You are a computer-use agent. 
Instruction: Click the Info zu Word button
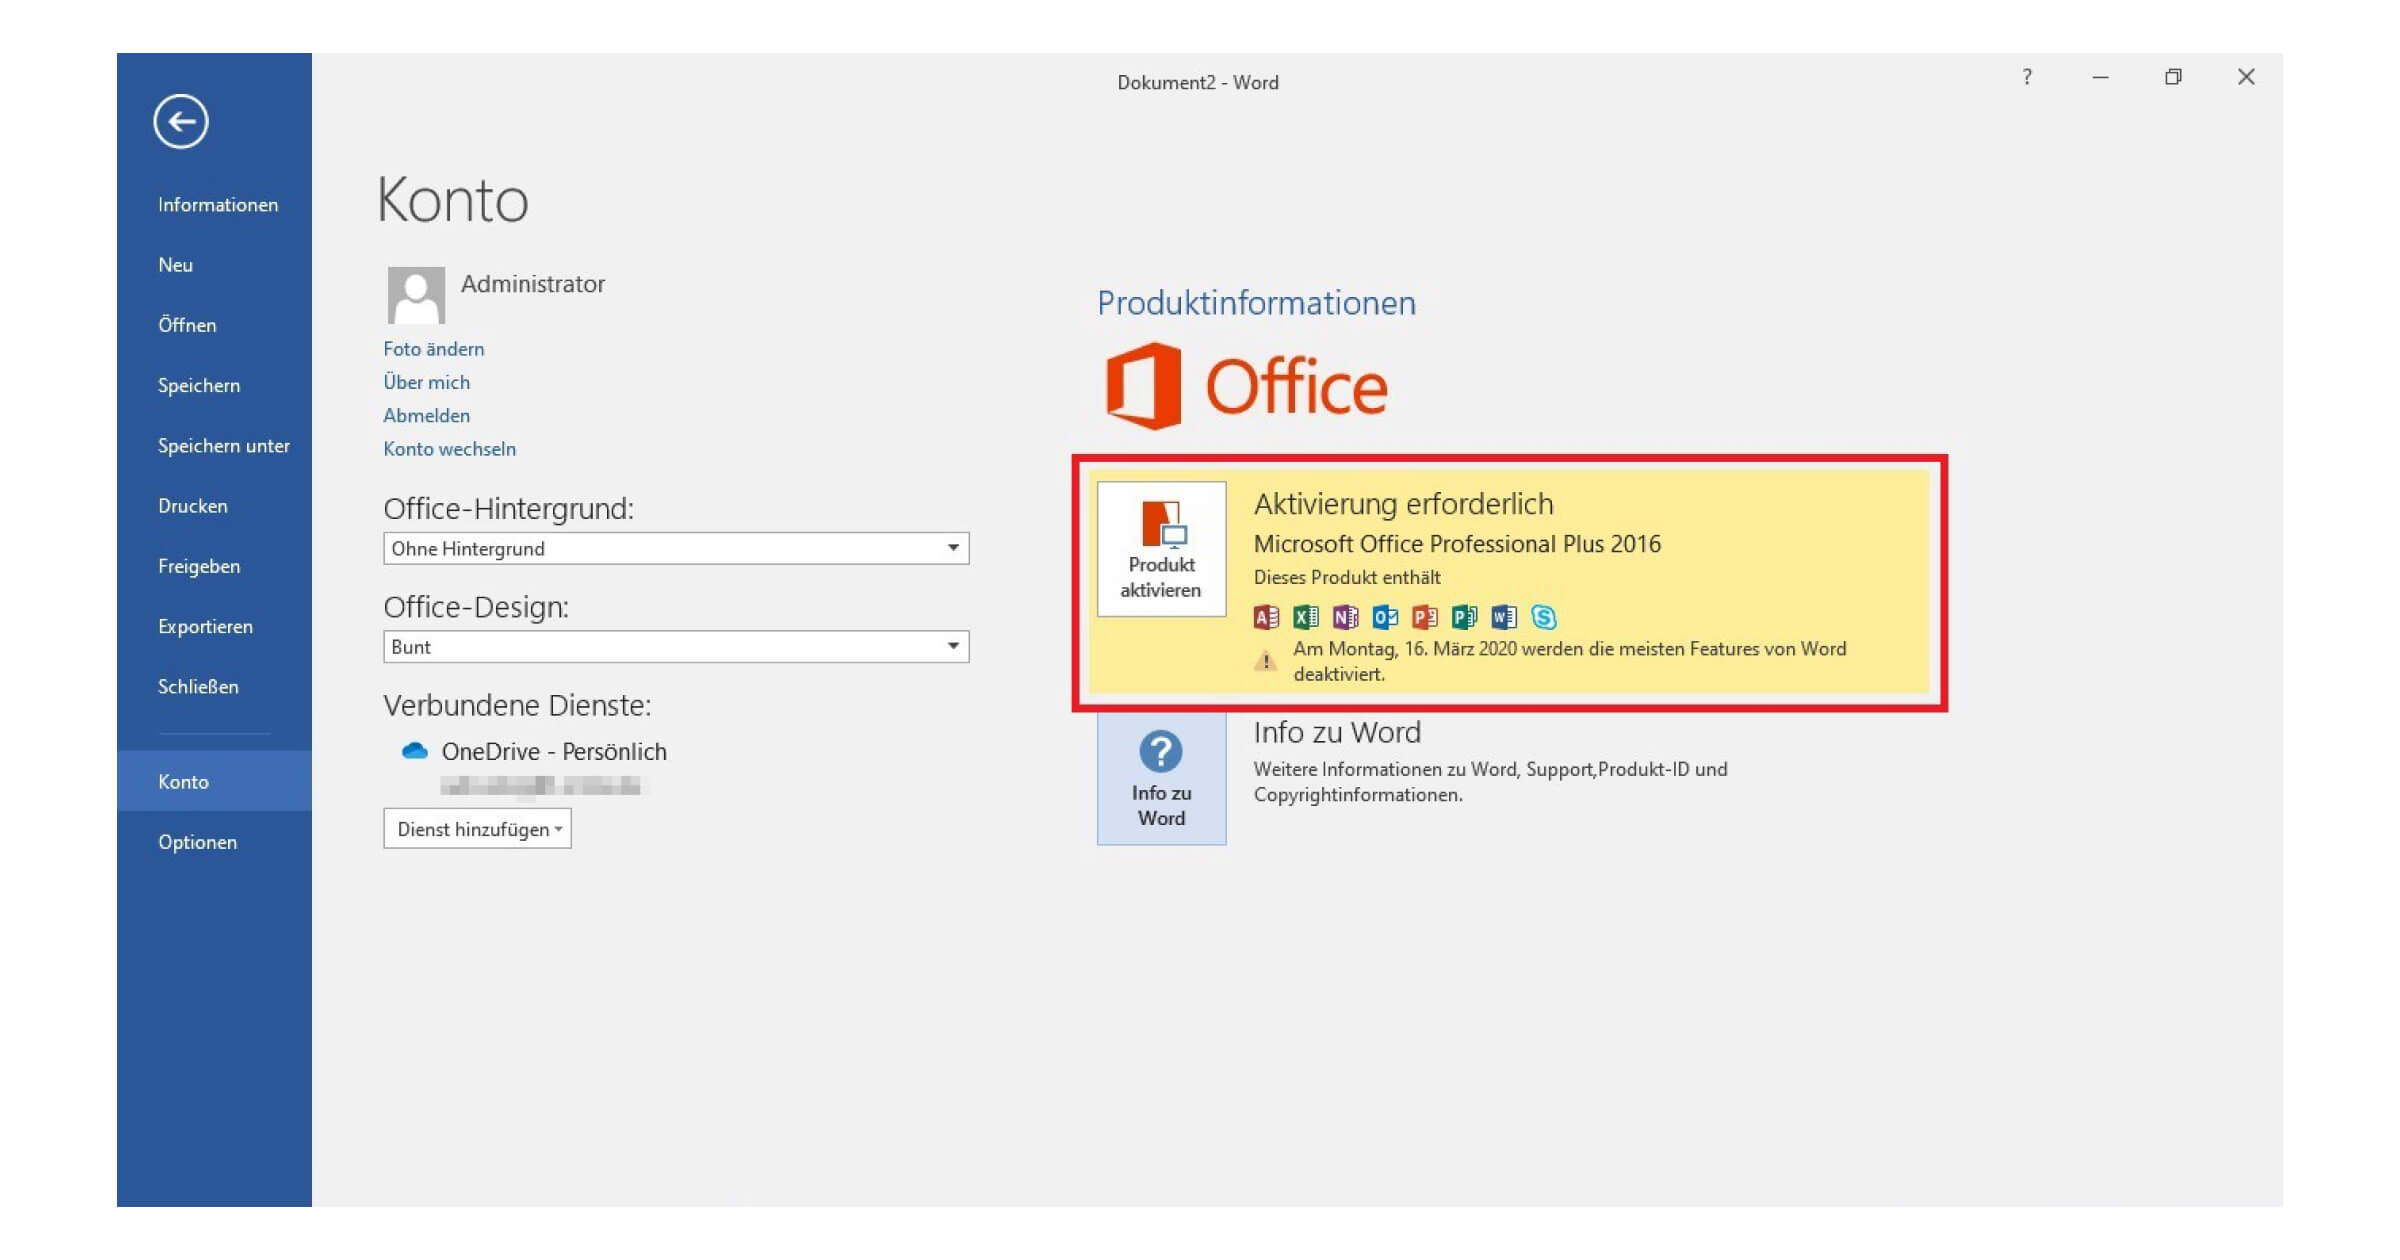[1161, 779]
